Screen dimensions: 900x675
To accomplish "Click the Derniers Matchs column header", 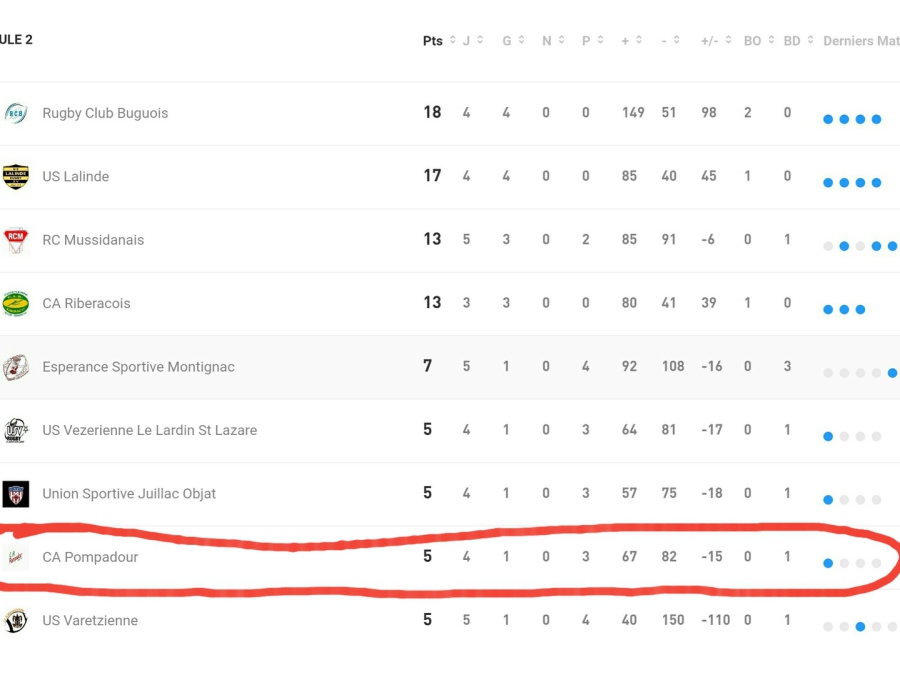I will click(x=860, y=41).
